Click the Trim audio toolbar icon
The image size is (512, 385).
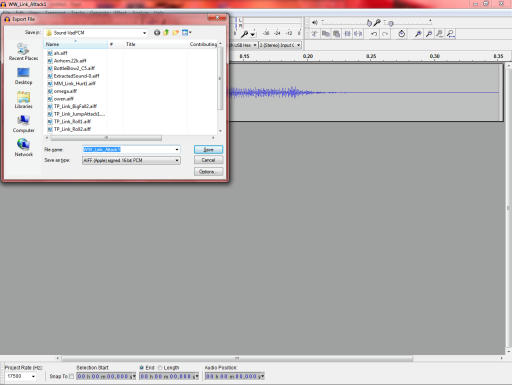(315, 34)
